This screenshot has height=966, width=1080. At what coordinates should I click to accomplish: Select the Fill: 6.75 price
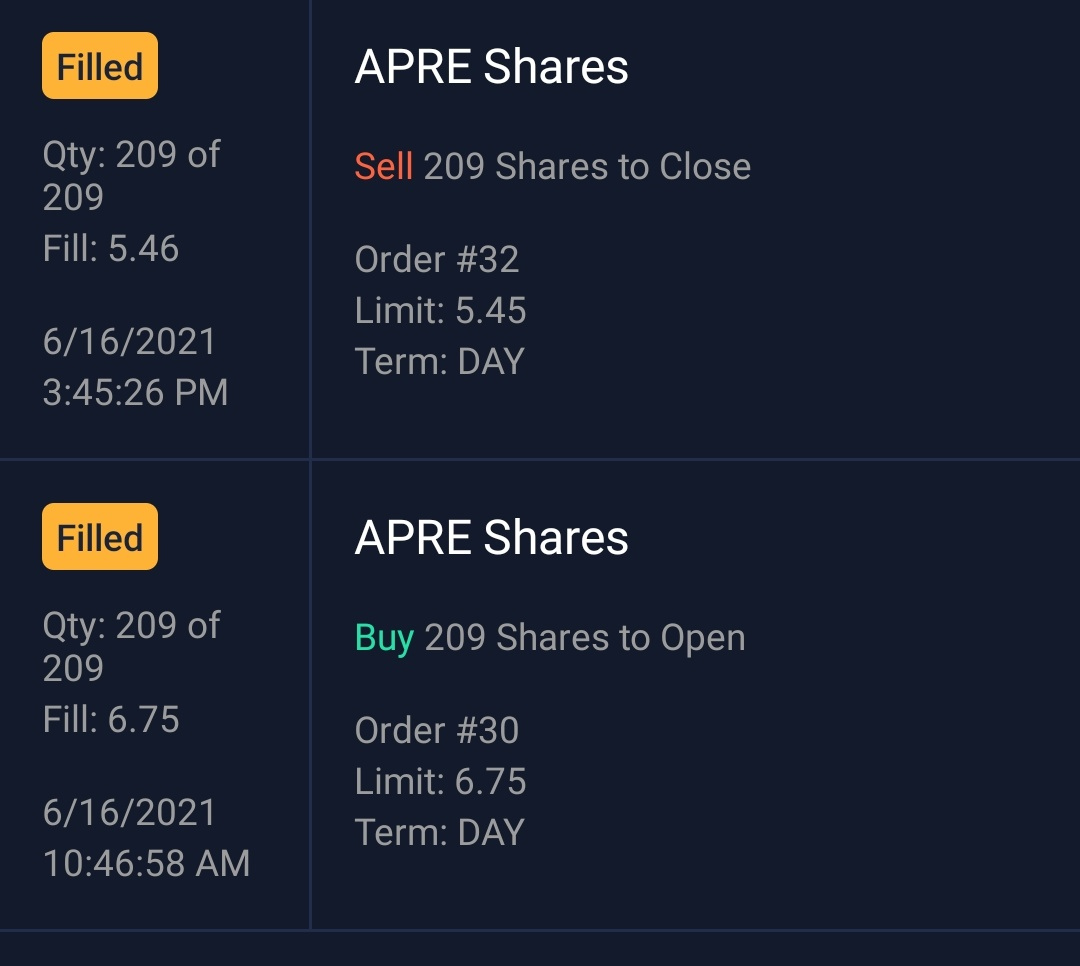coord(111,719)
